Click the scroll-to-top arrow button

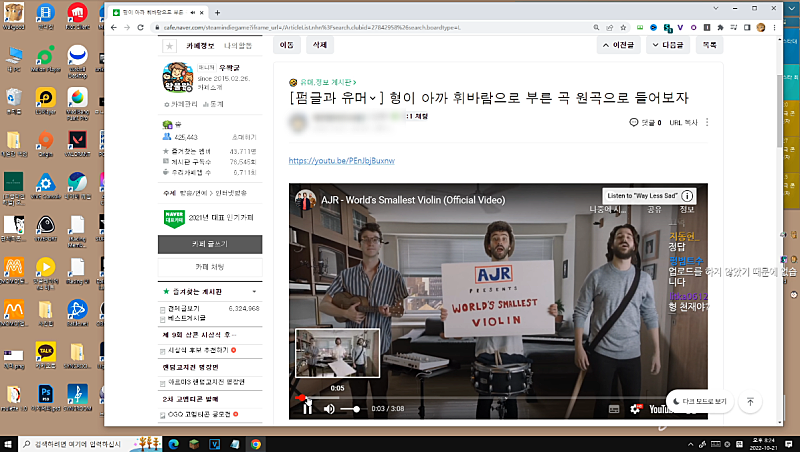[x=750, y=401]
